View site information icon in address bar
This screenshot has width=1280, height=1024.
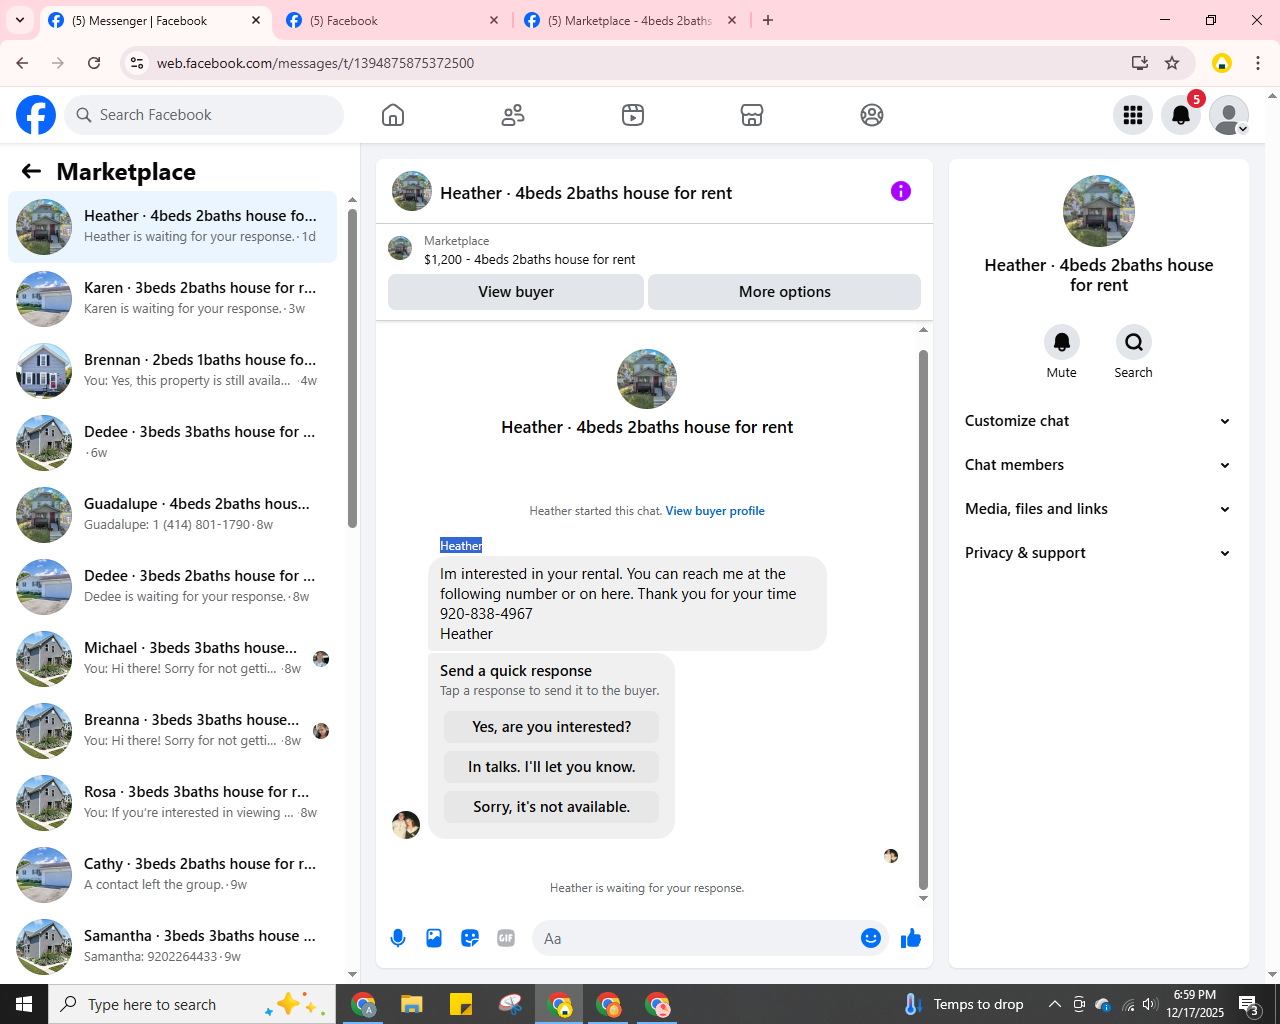pos(137,63)
